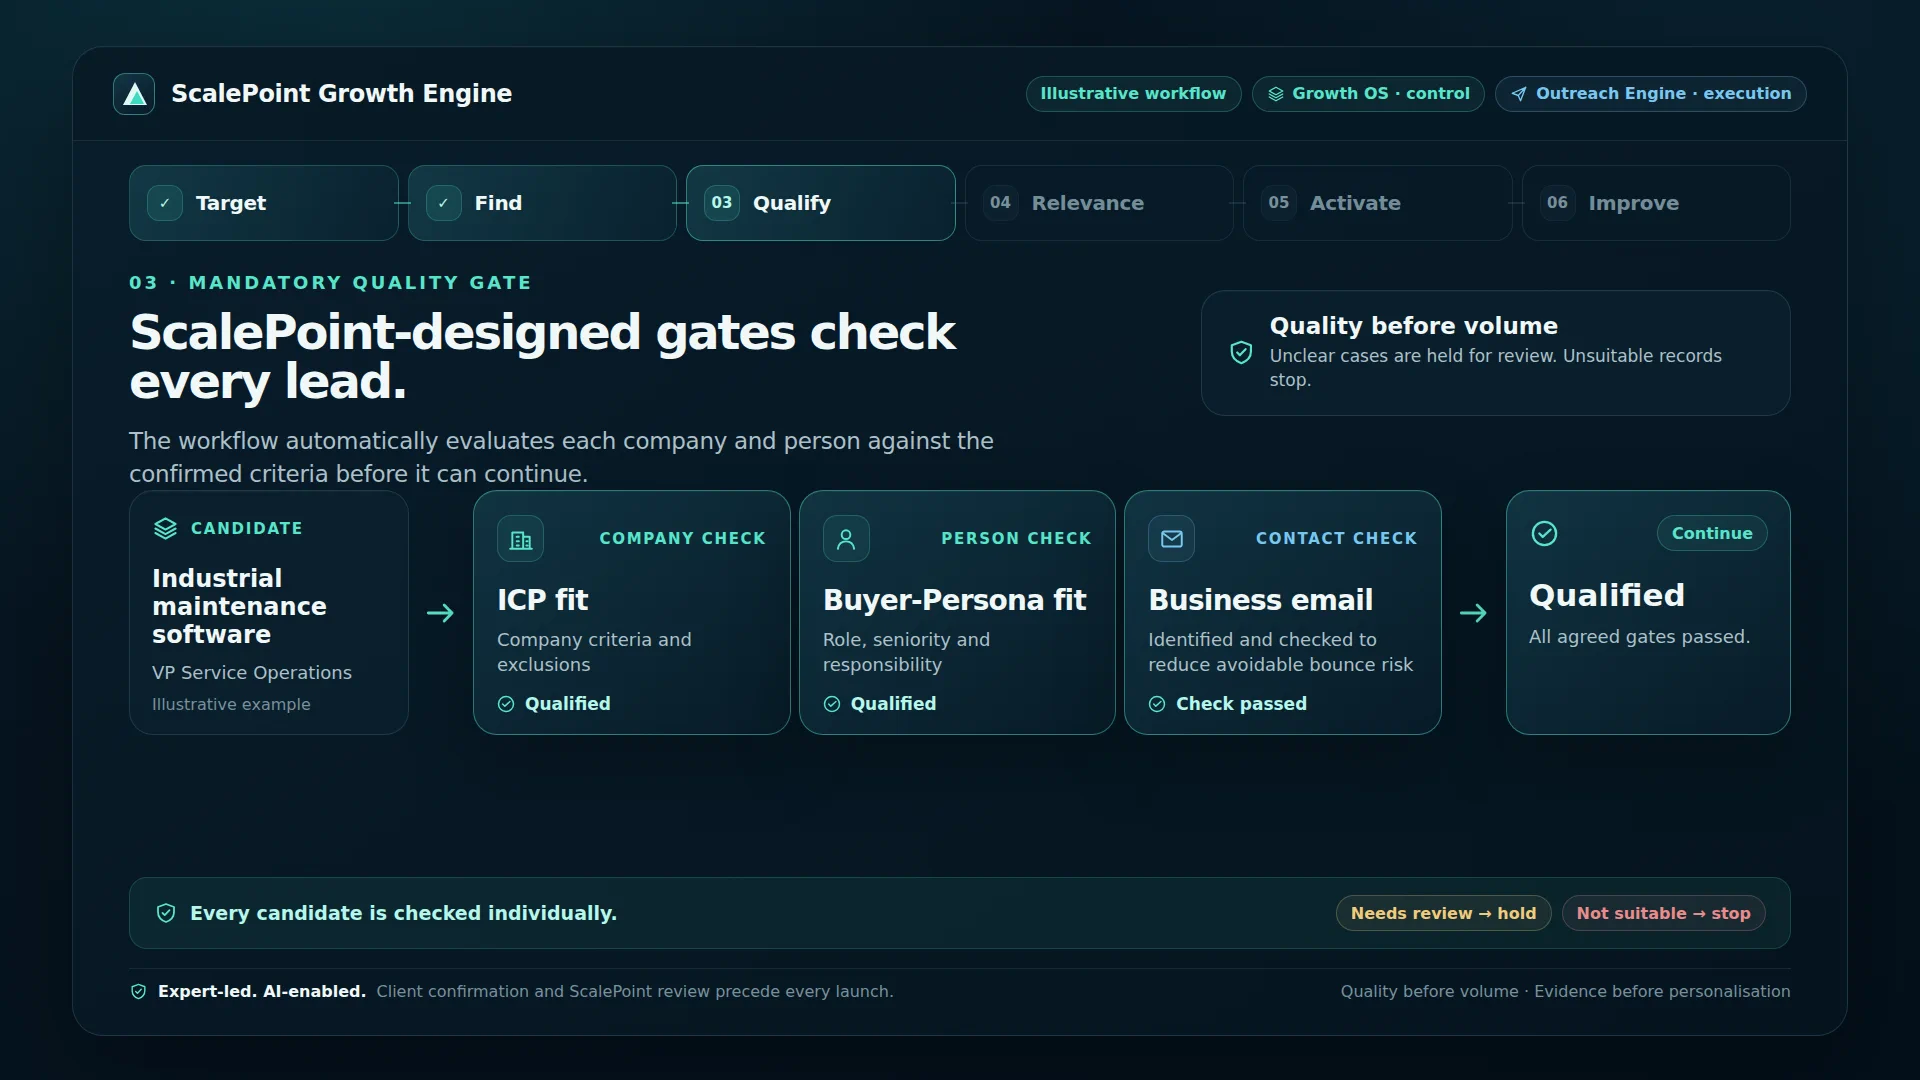Click the 03 · MANDATORY QUALITY GATE label

pyautogui.click(x=330, y=283)
